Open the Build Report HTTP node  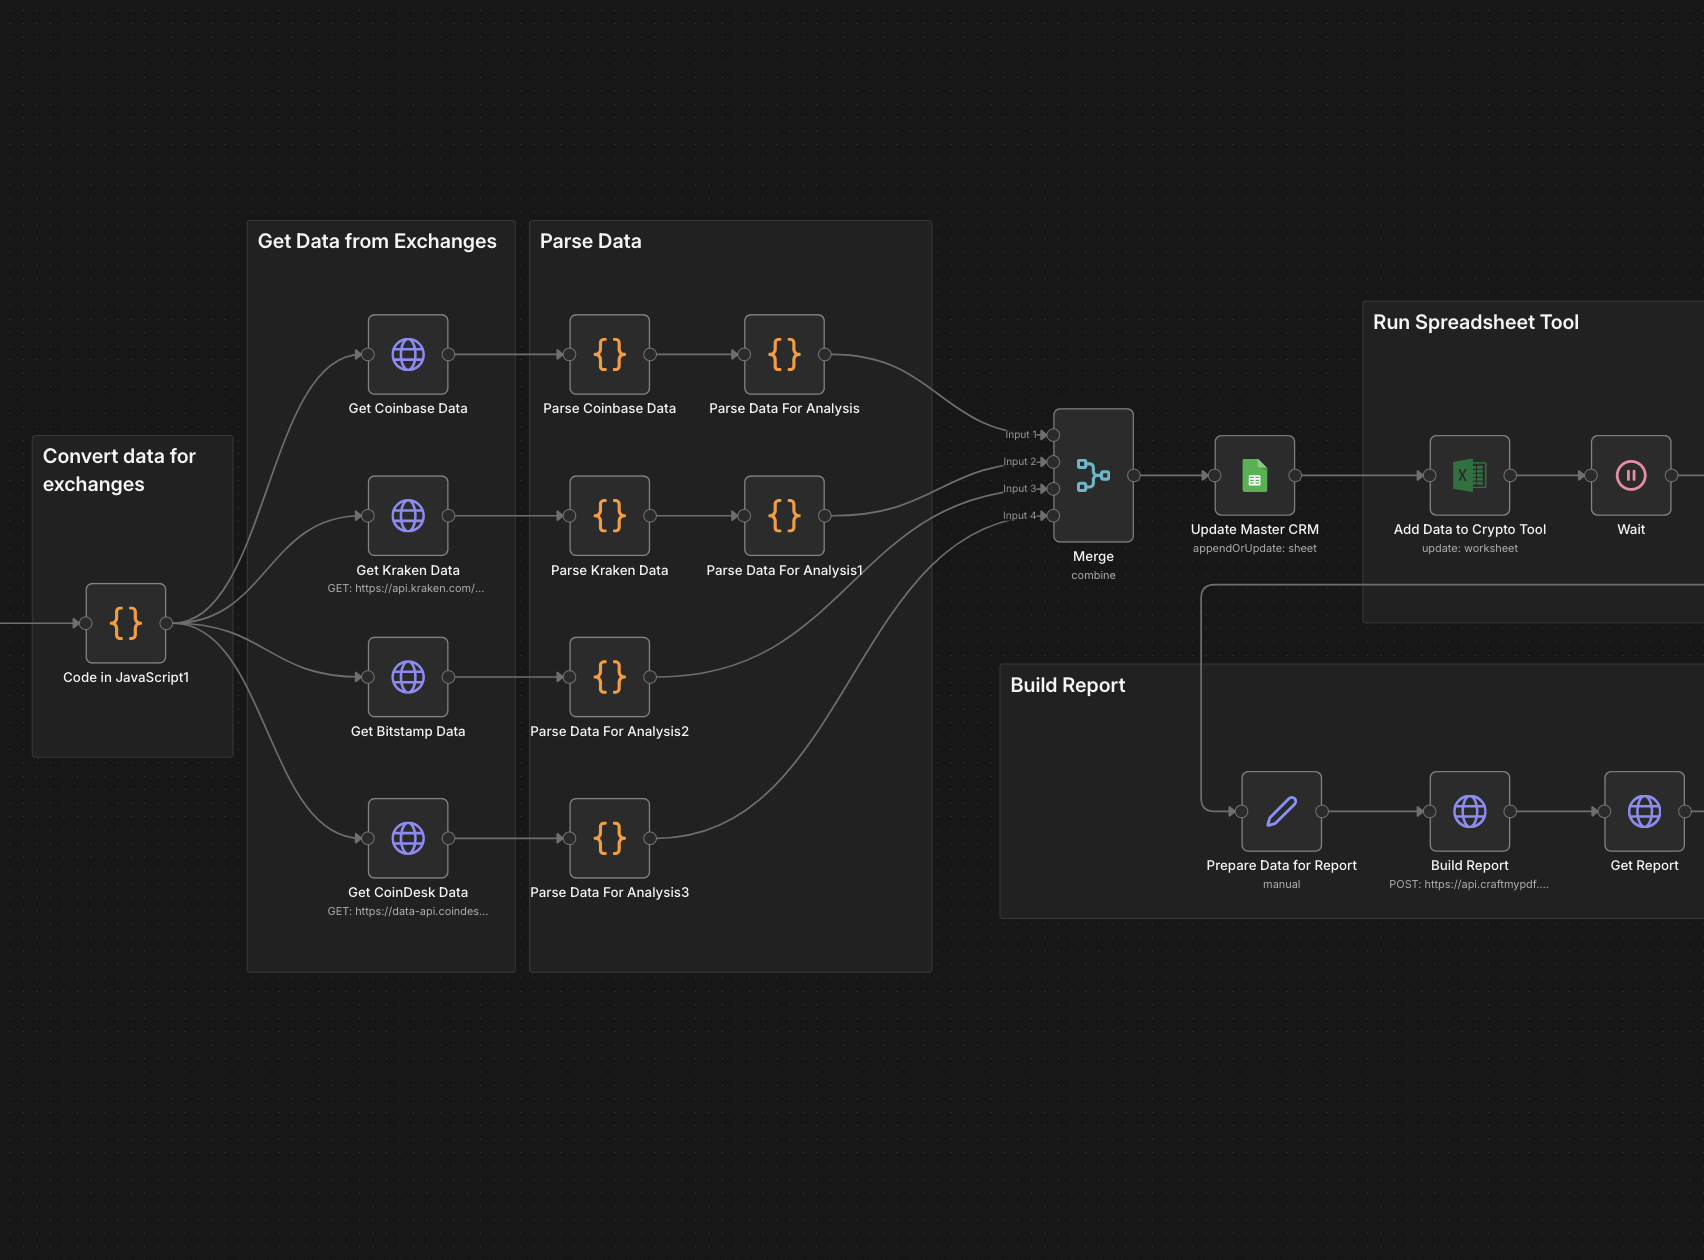pos(1469,811)
